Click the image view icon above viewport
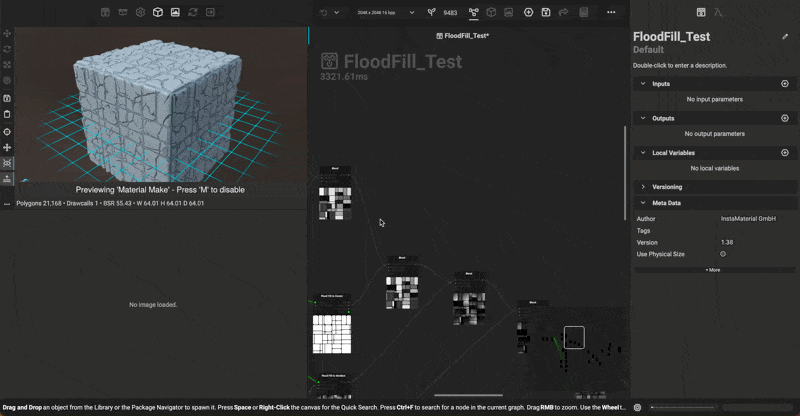Viewport: 800px width, 416px height. 175,13
